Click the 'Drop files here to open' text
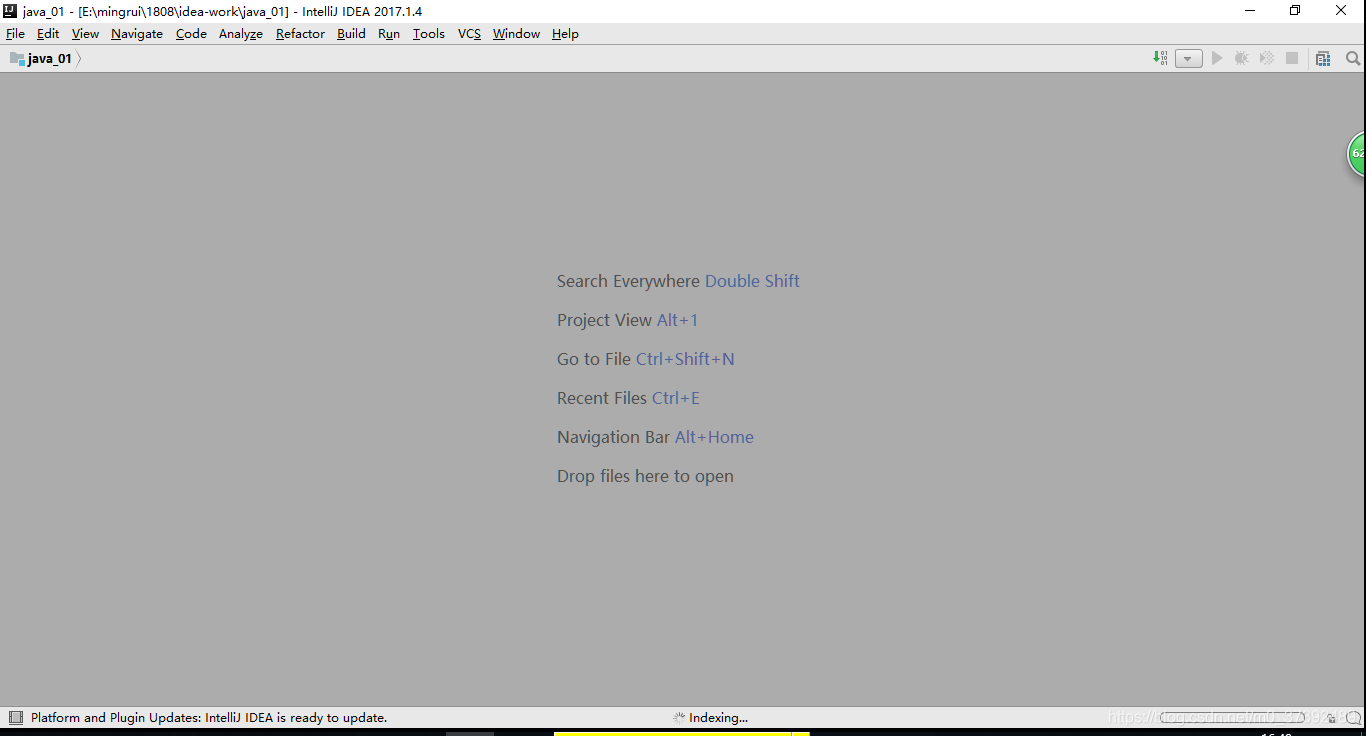The image size is (1366, 736). pos(645,476)
